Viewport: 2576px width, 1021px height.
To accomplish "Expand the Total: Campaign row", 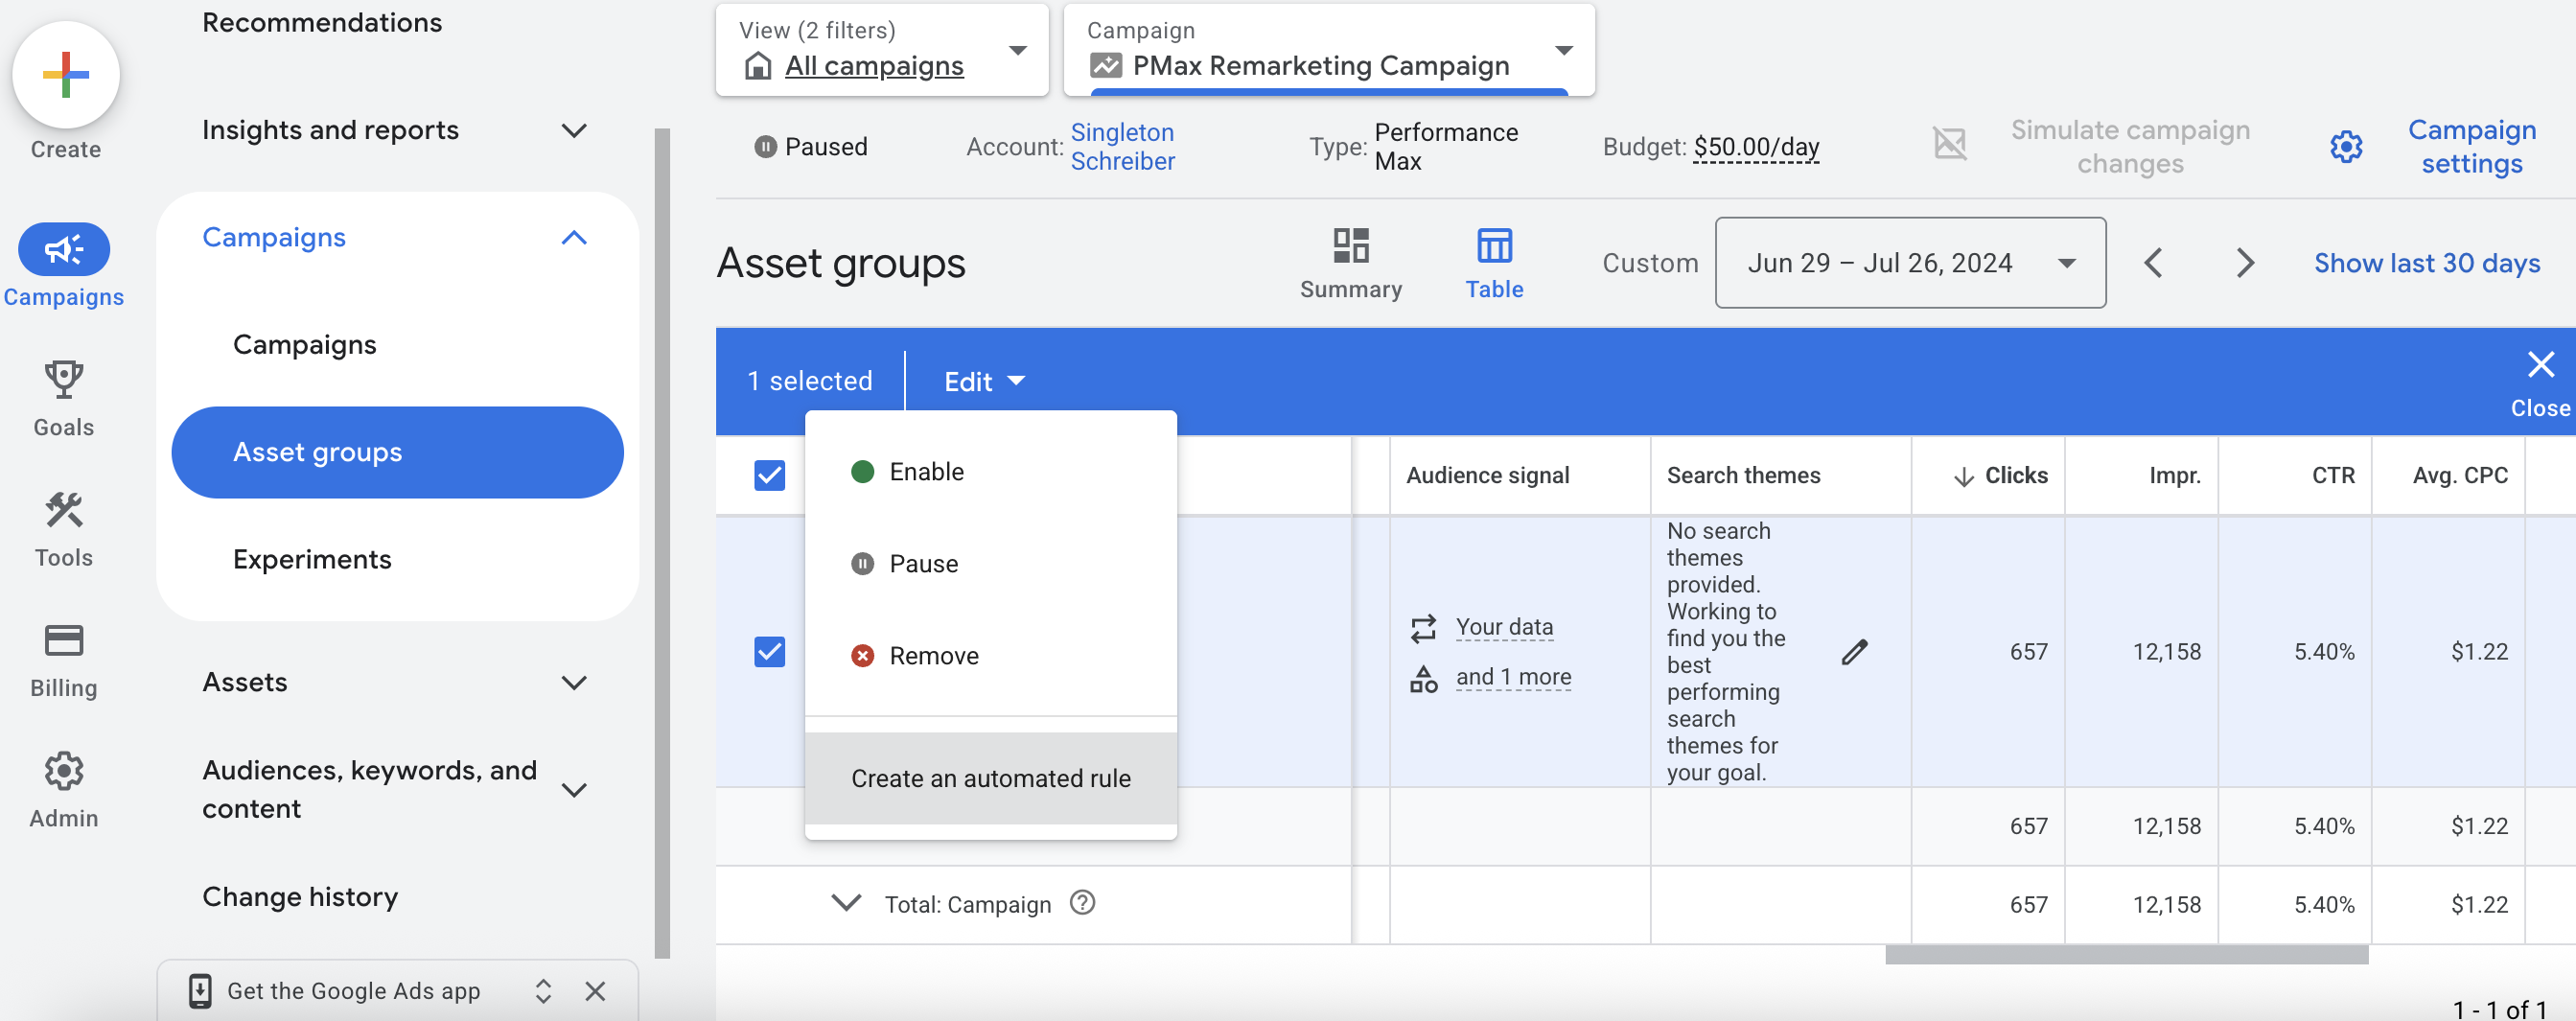I will point(846,903).
